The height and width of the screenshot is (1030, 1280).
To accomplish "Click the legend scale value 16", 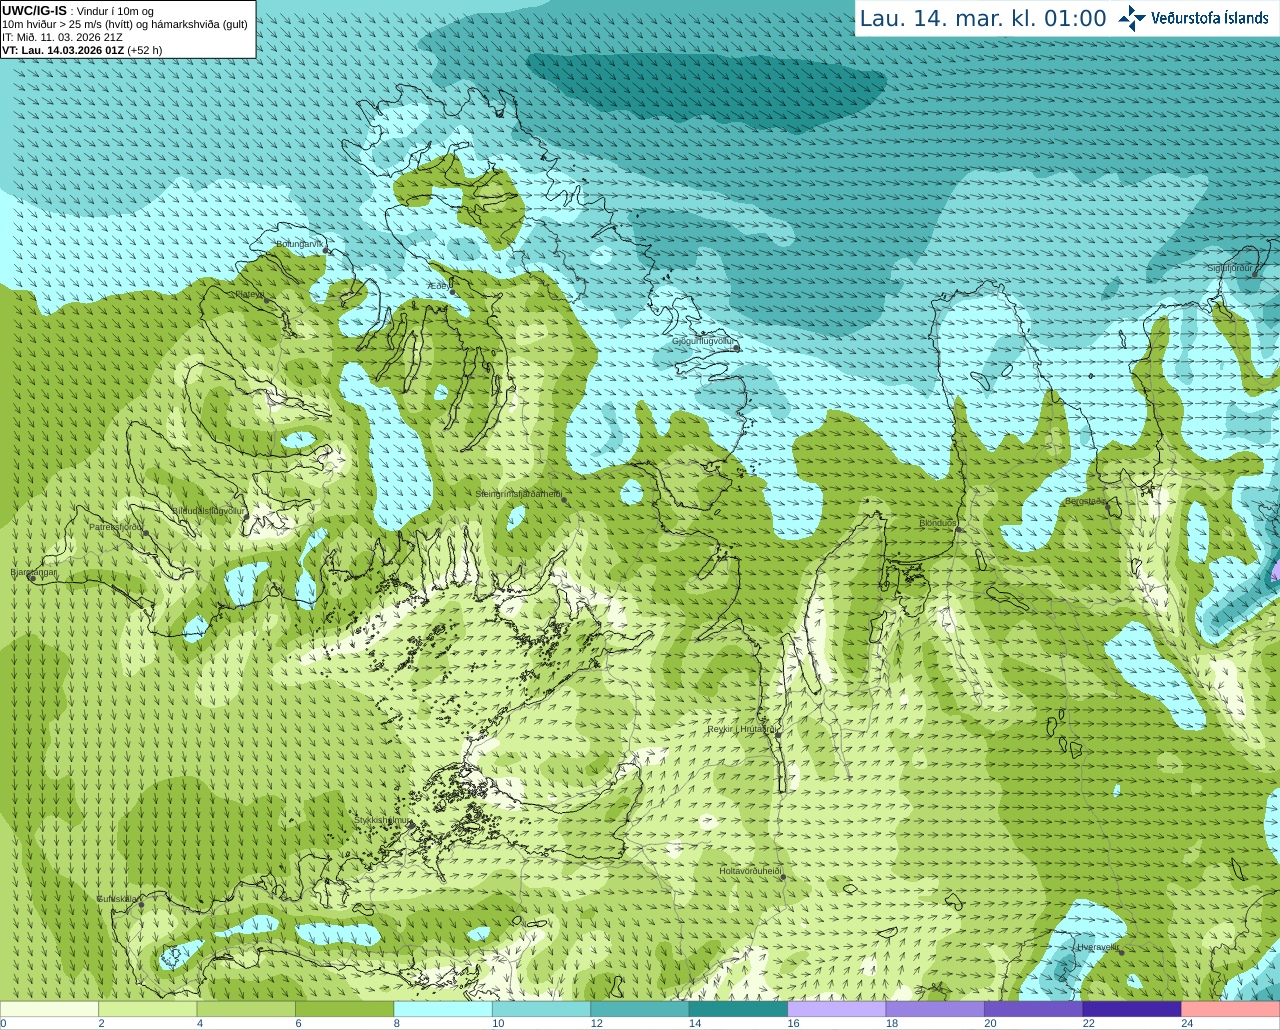I will pos(794,1023).
